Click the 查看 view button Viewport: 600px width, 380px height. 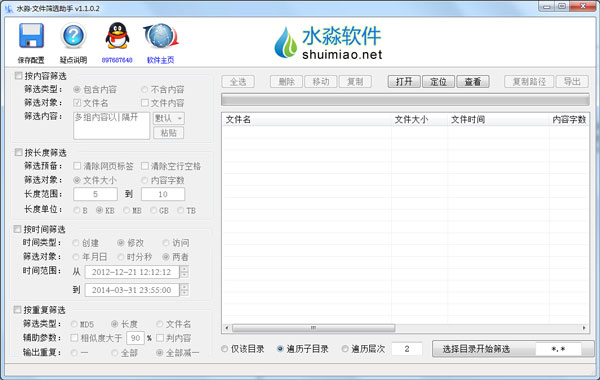tap(473, 82)
